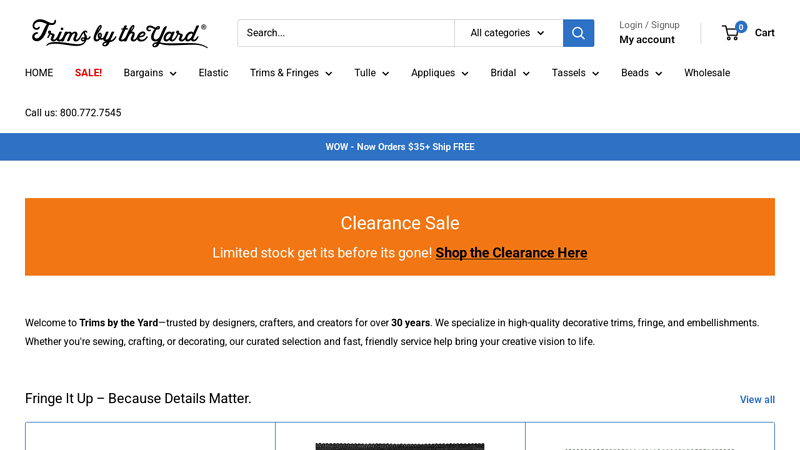800x450 pixels.
Task: Open the SALE! menu item
Action: [88, 73]
